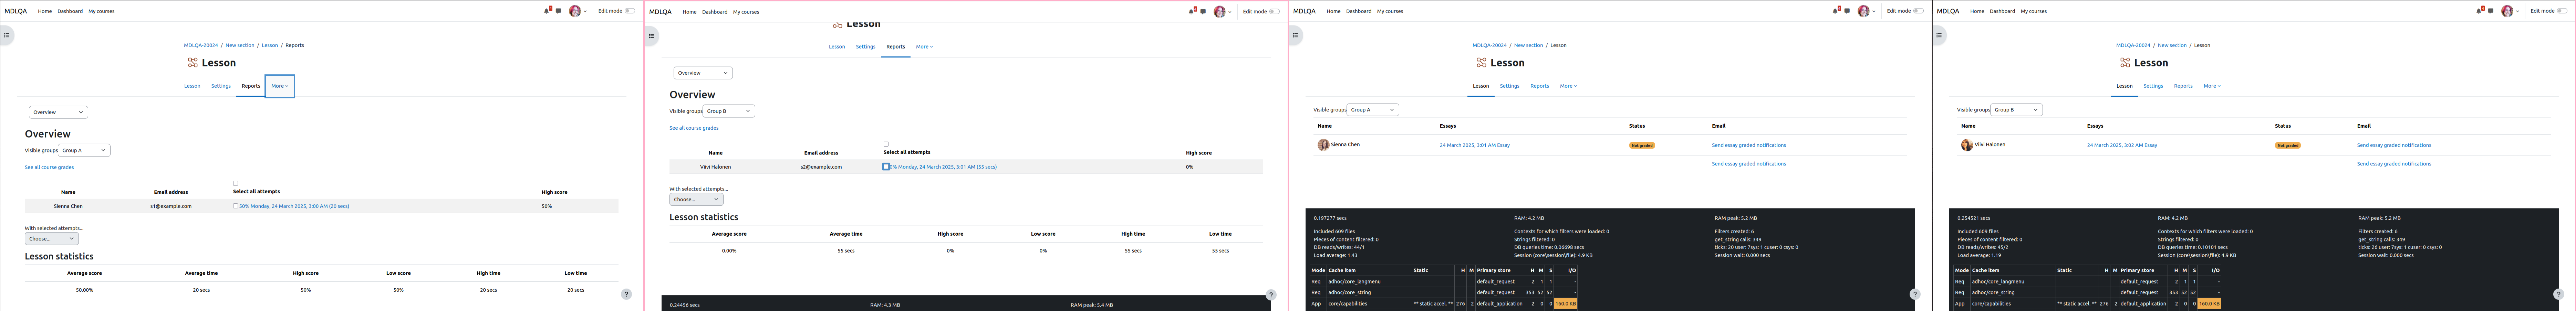Open Overview report dropdown in Group A window
Image resolution: width=2576 pixels, height=311 pixels.
pos(58,112)
